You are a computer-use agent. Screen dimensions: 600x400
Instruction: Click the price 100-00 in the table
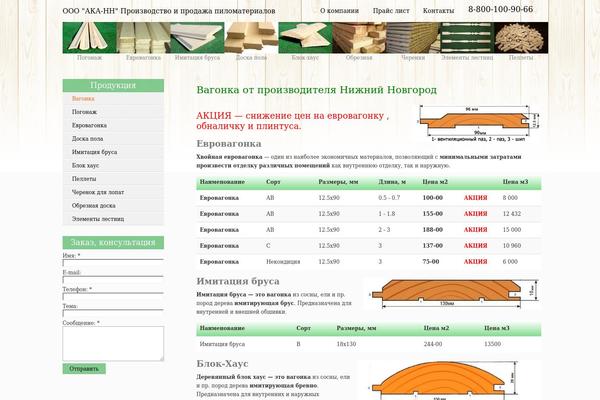click(x=433, y=198)
